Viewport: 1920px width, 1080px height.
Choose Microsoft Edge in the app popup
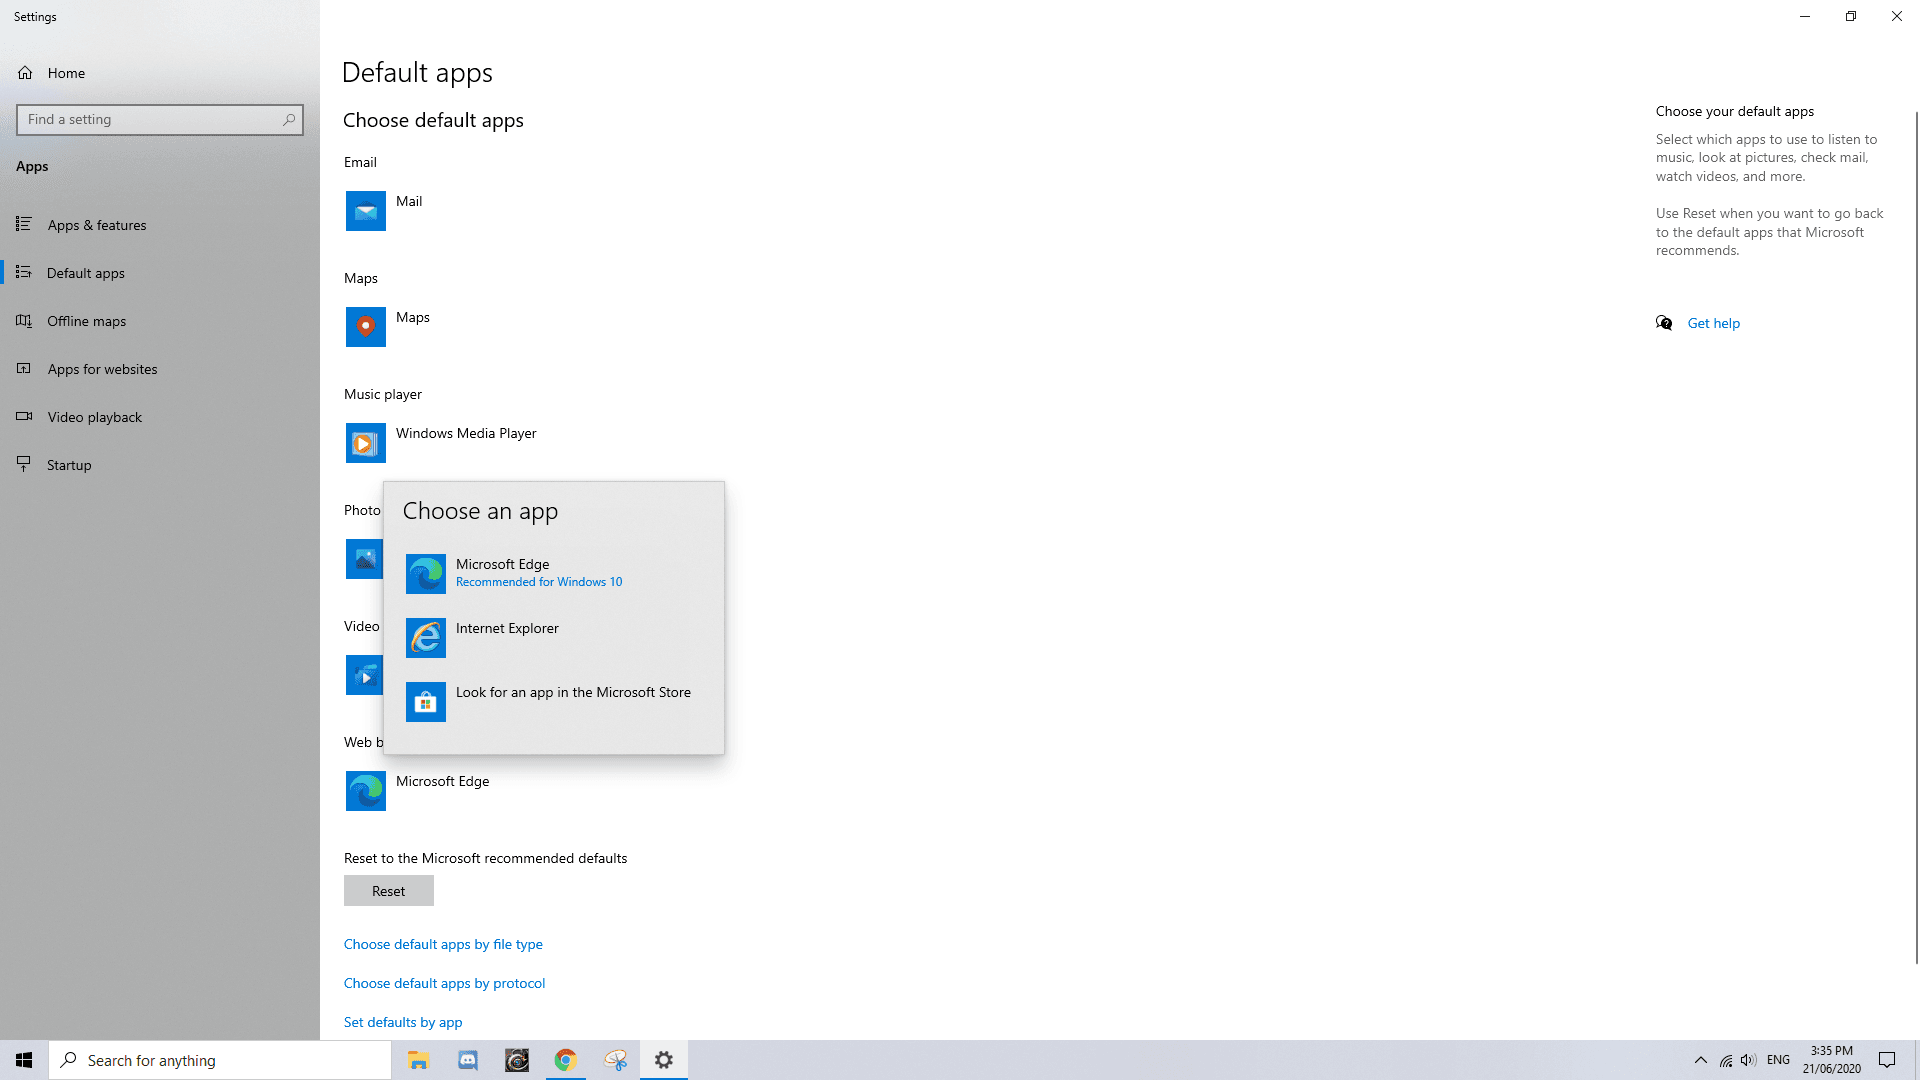(553, 573)
